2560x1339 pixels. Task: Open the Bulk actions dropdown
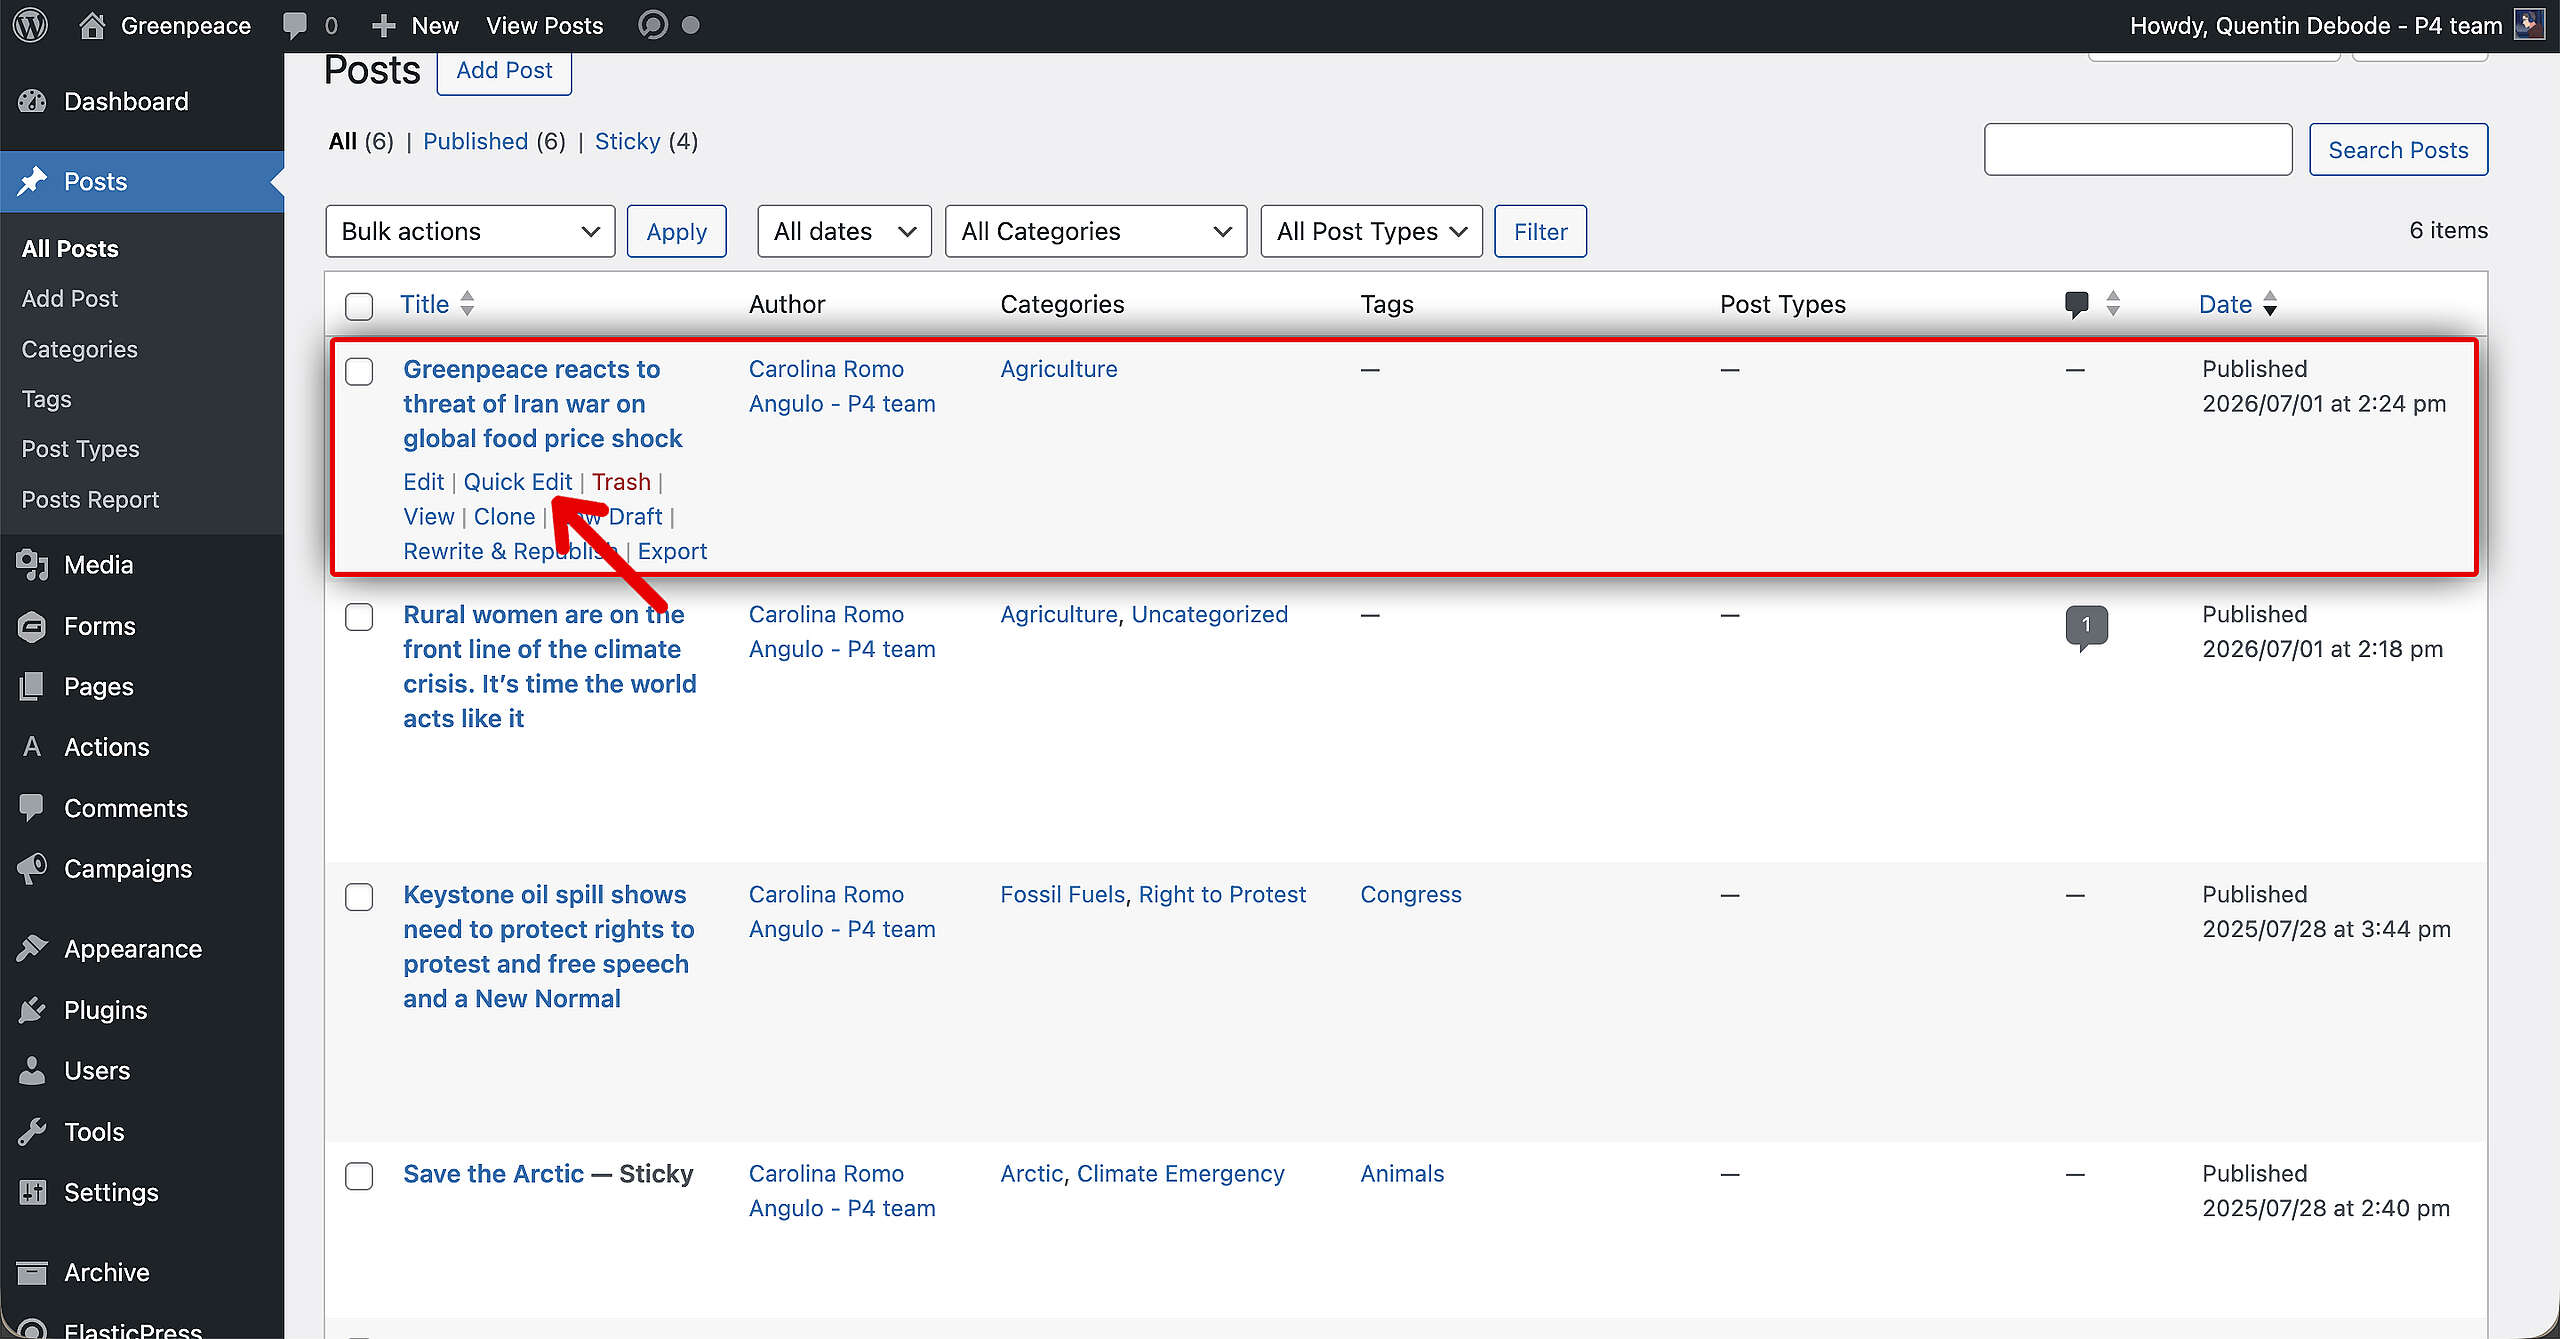470,231
